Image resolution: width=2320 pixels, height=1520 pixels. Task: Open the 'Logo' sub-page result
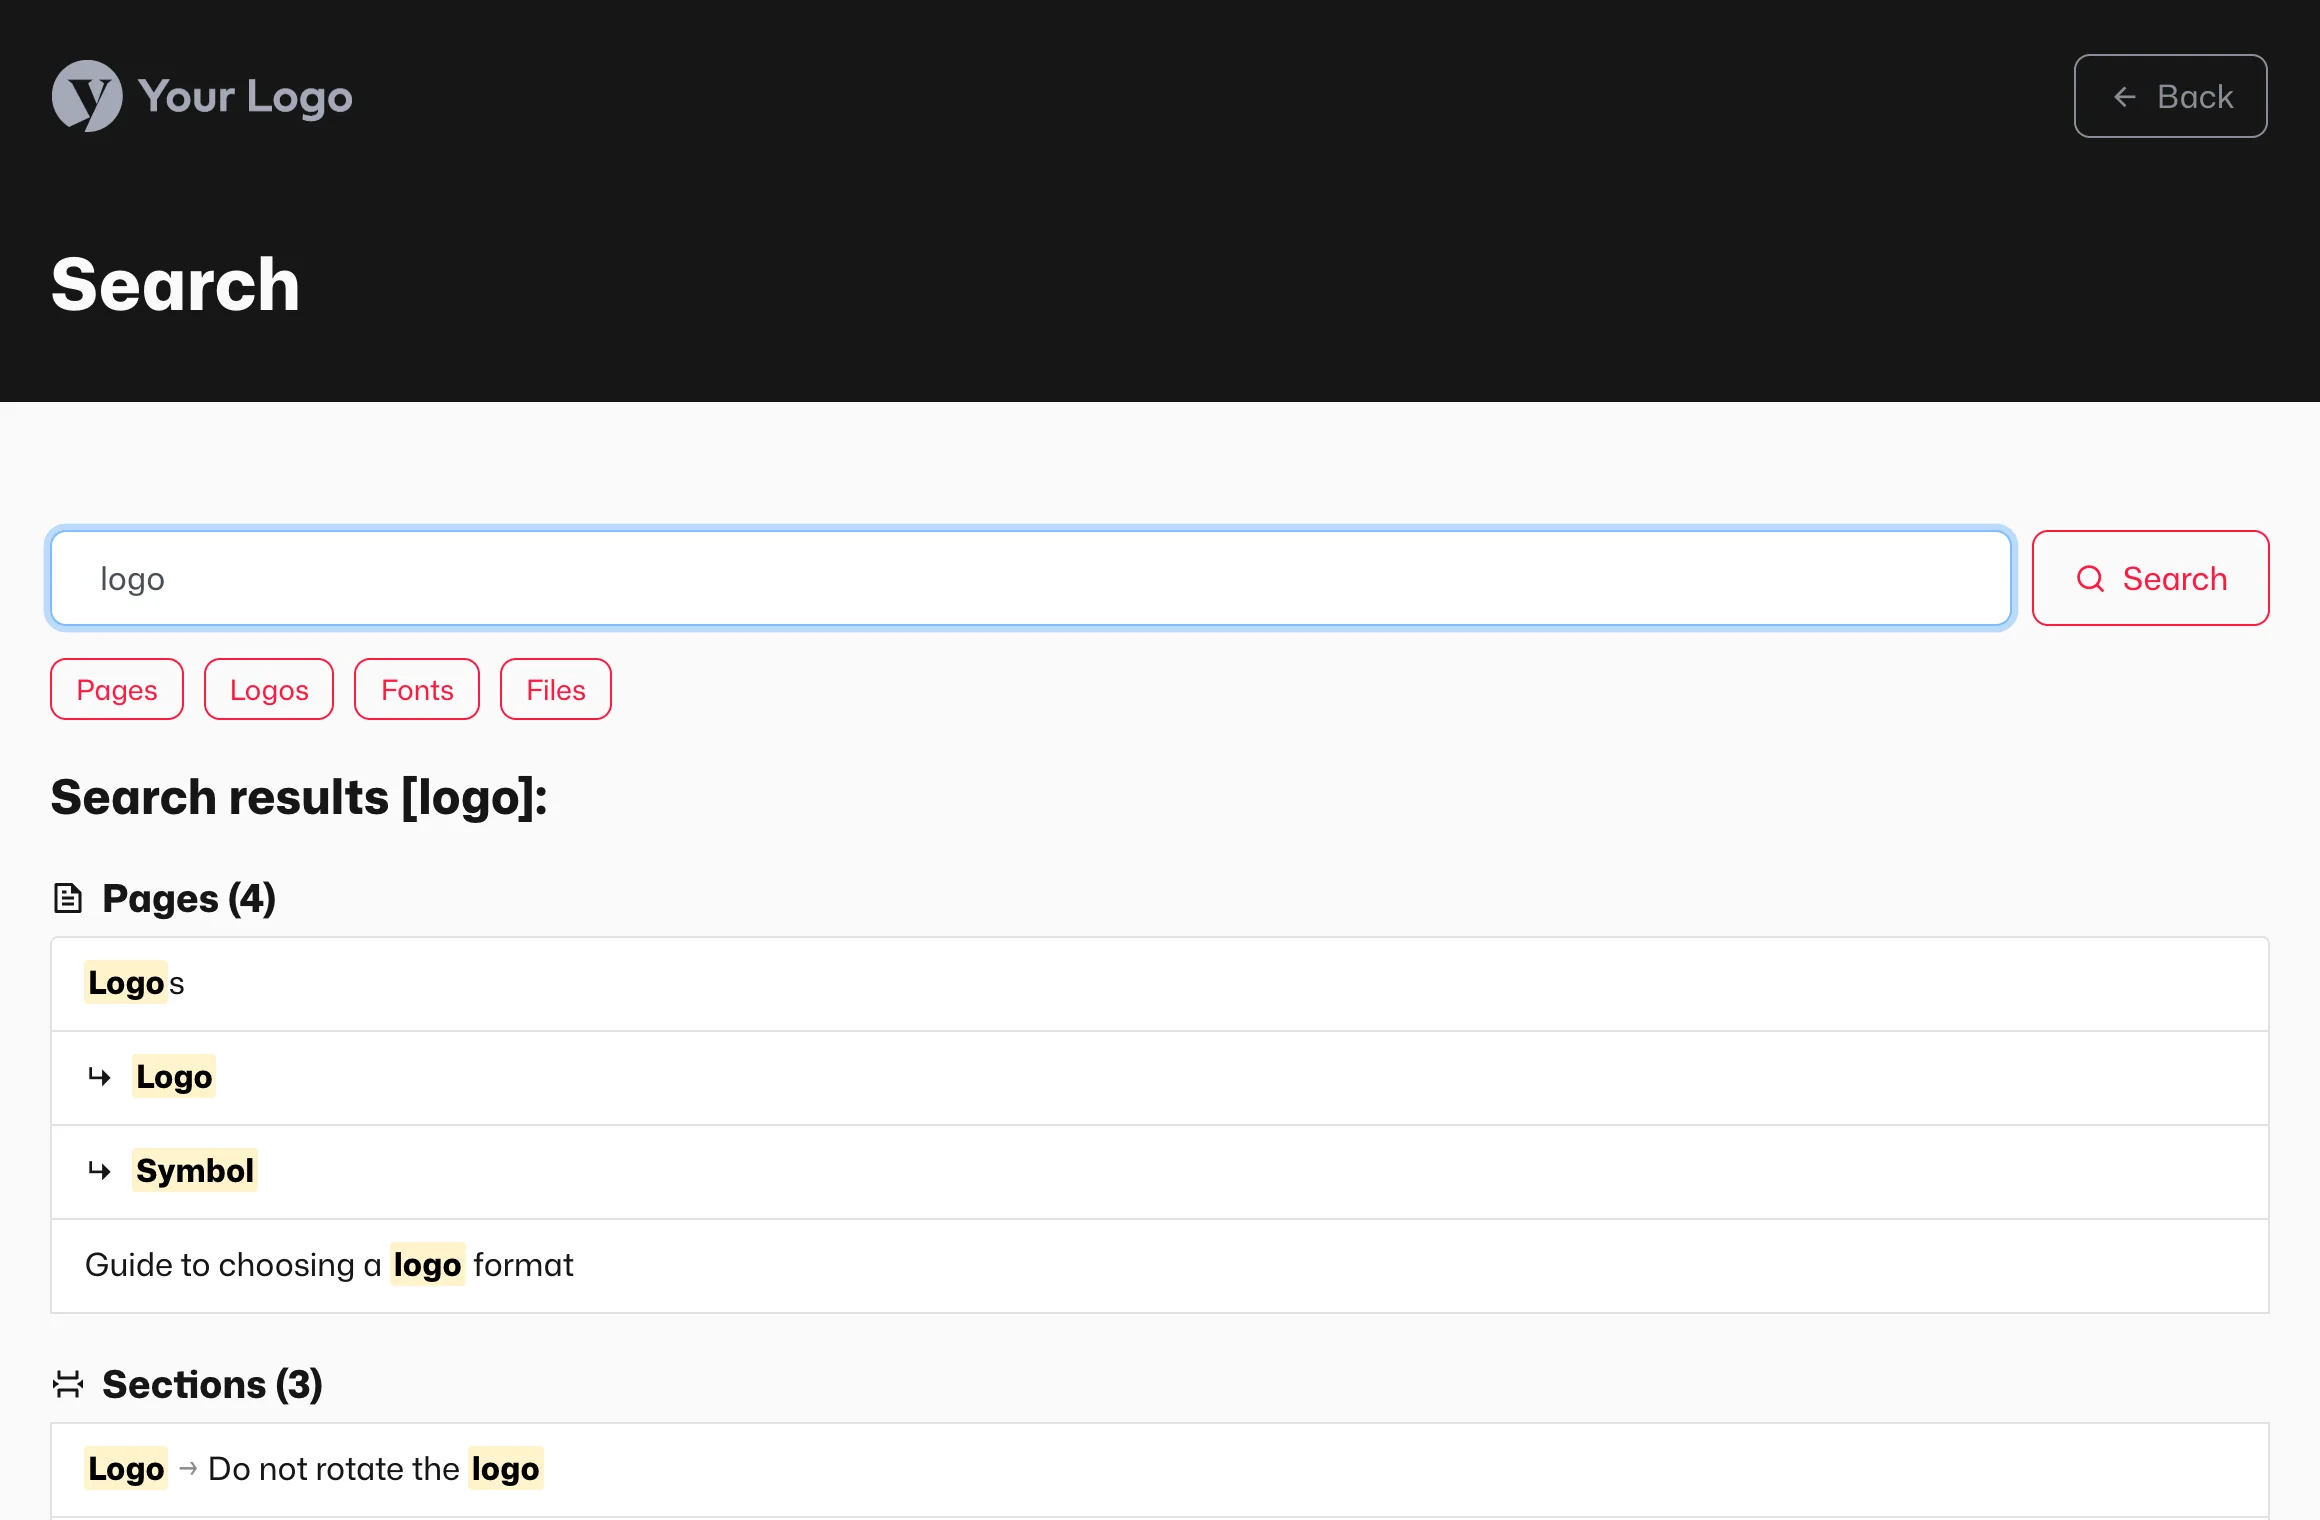[x=1160, y=1078]
